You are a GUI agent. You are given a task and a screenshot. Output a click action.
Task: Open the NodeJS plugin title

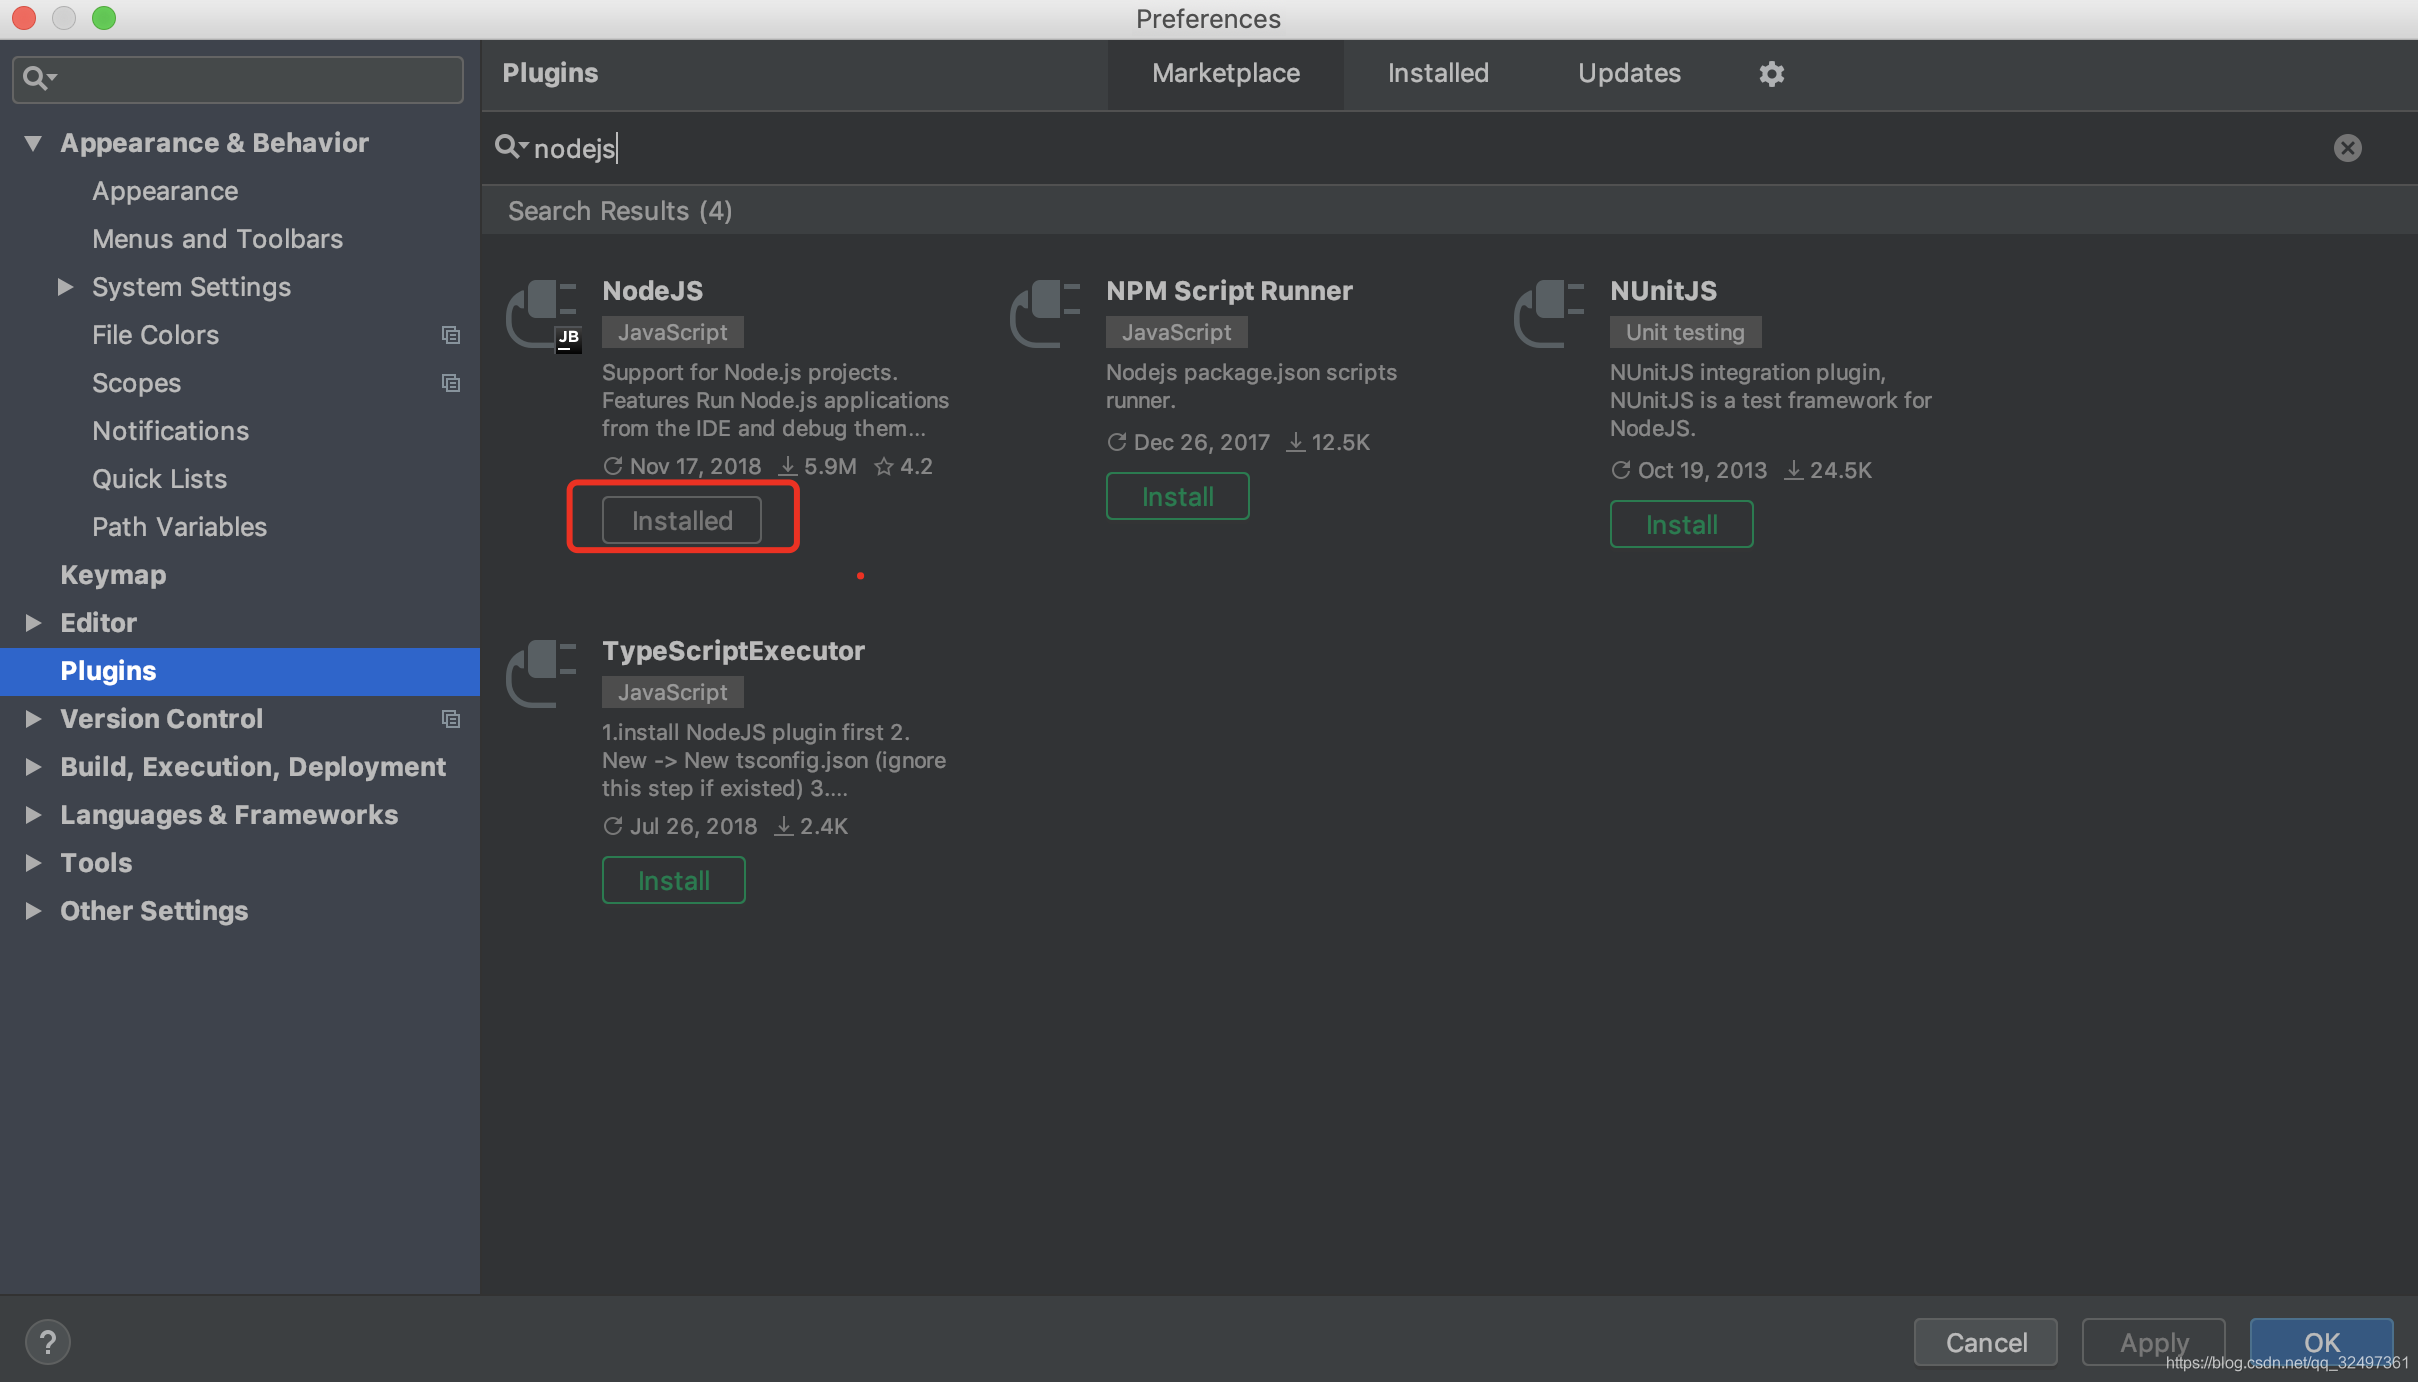point(652,291)
